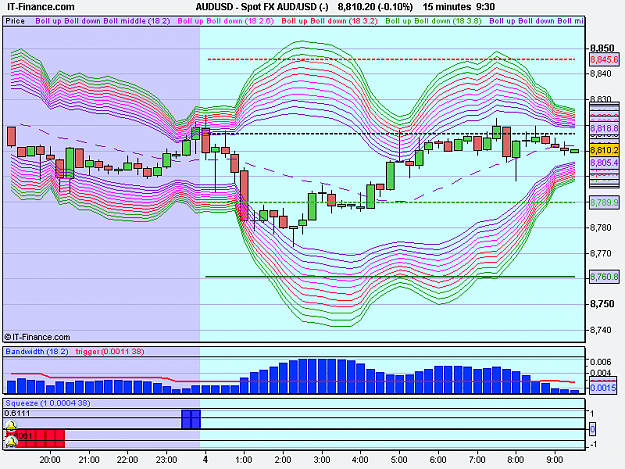Click the alert bell on the red Squeeze row
This screenshot has height=469, width=625.
pyautogui.click(x=11, y=440)
